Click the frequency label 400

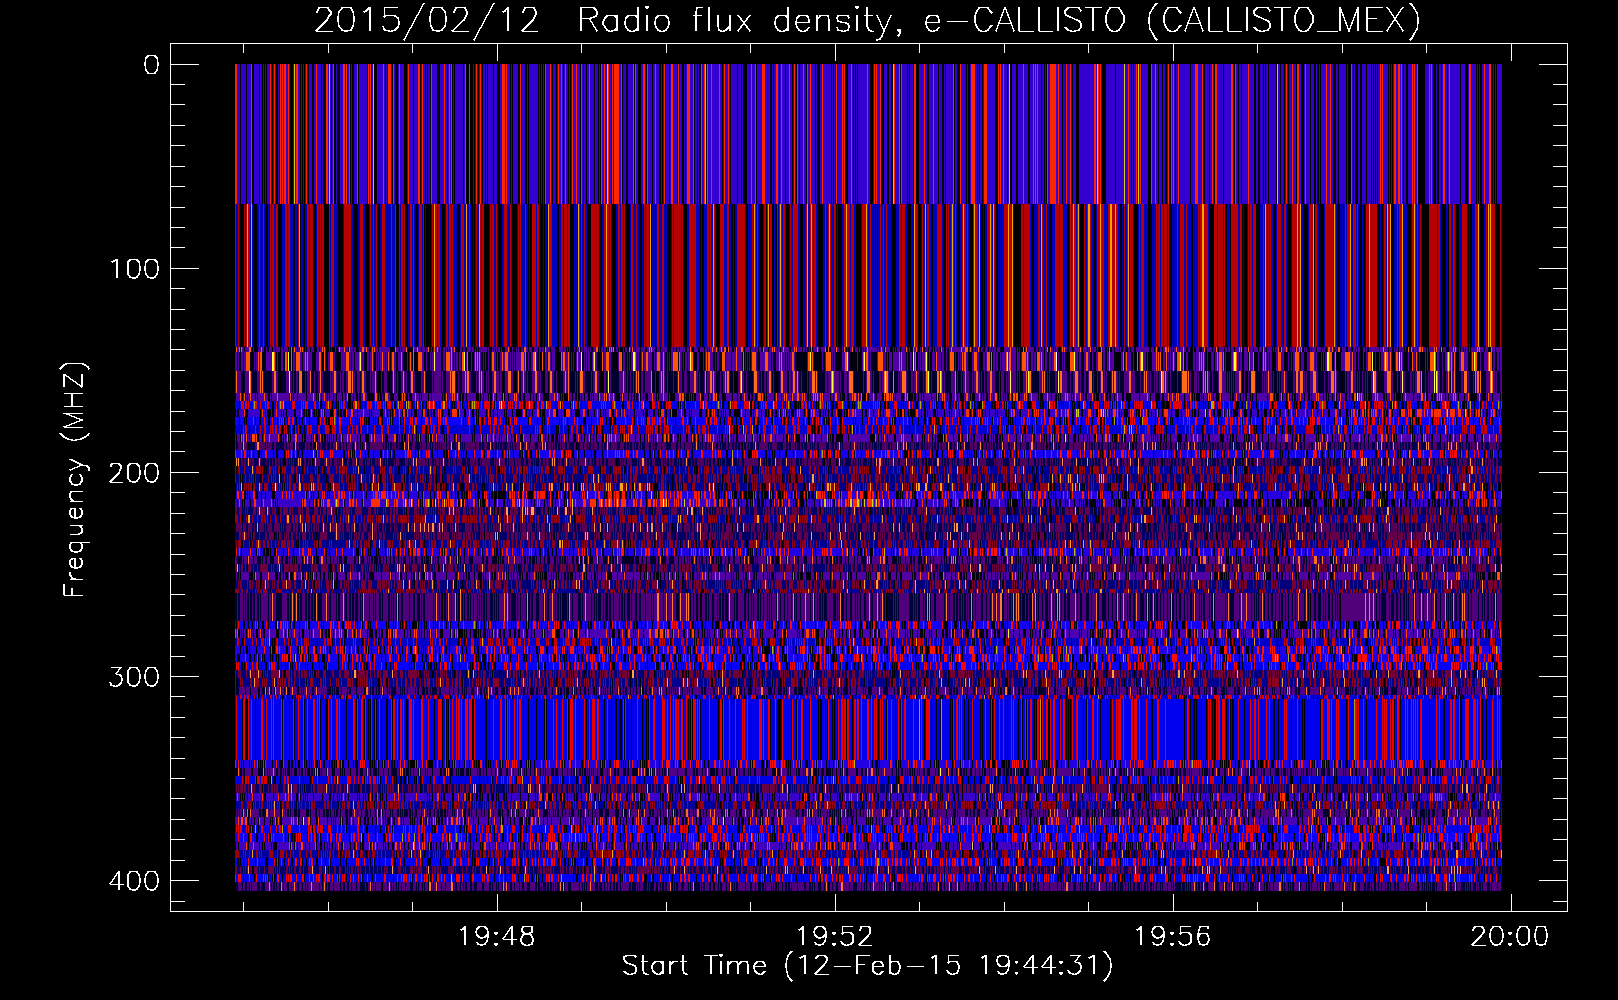click(x=133, y=881)
